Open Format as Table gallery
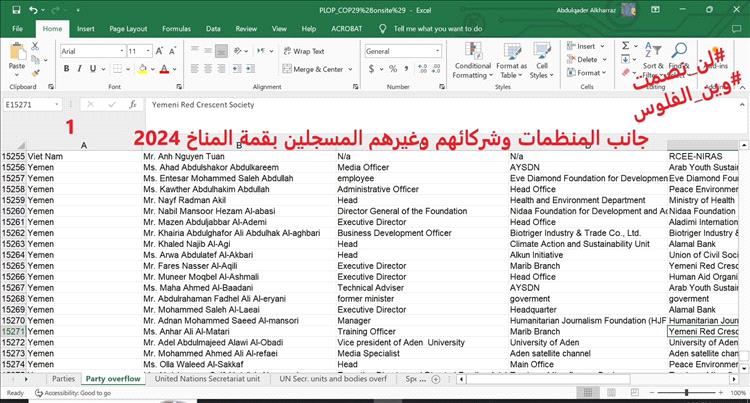The width and height of the screenshot is (750, 403). [511, 61]
